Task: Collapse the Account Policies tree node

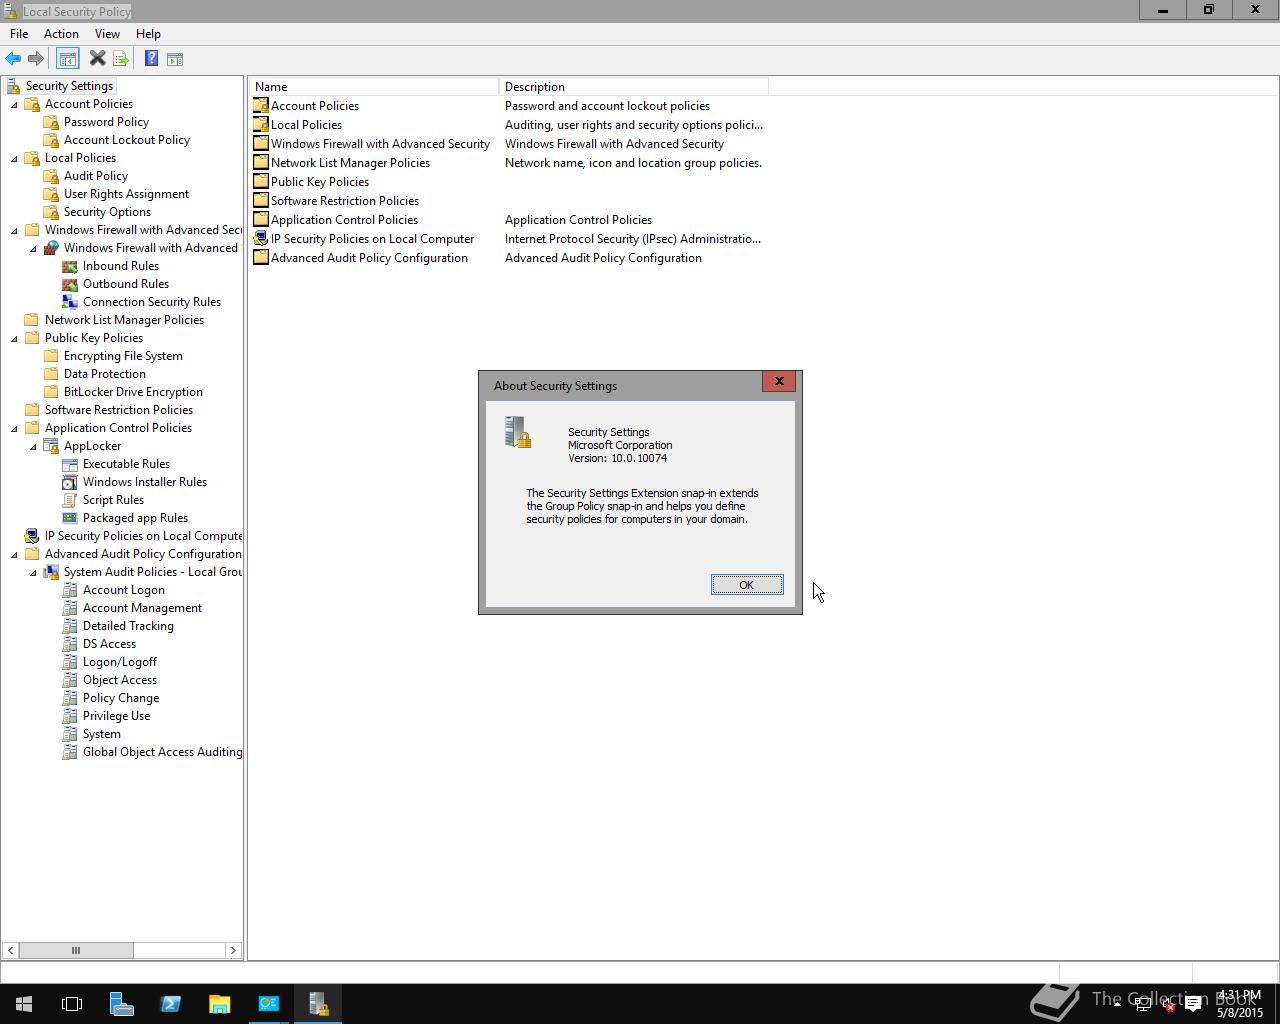Action: click(x=14, y=105)
